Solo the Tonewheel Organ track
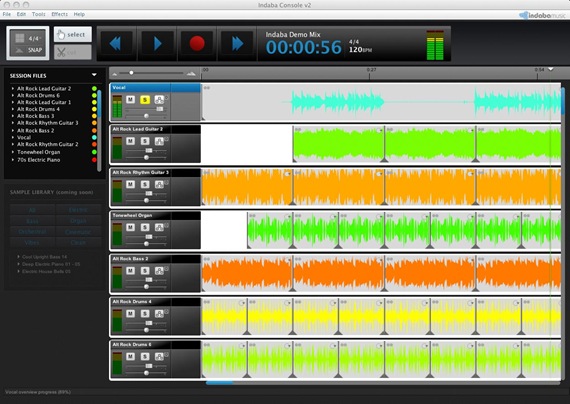570x404 pixels. coord(145,227)
